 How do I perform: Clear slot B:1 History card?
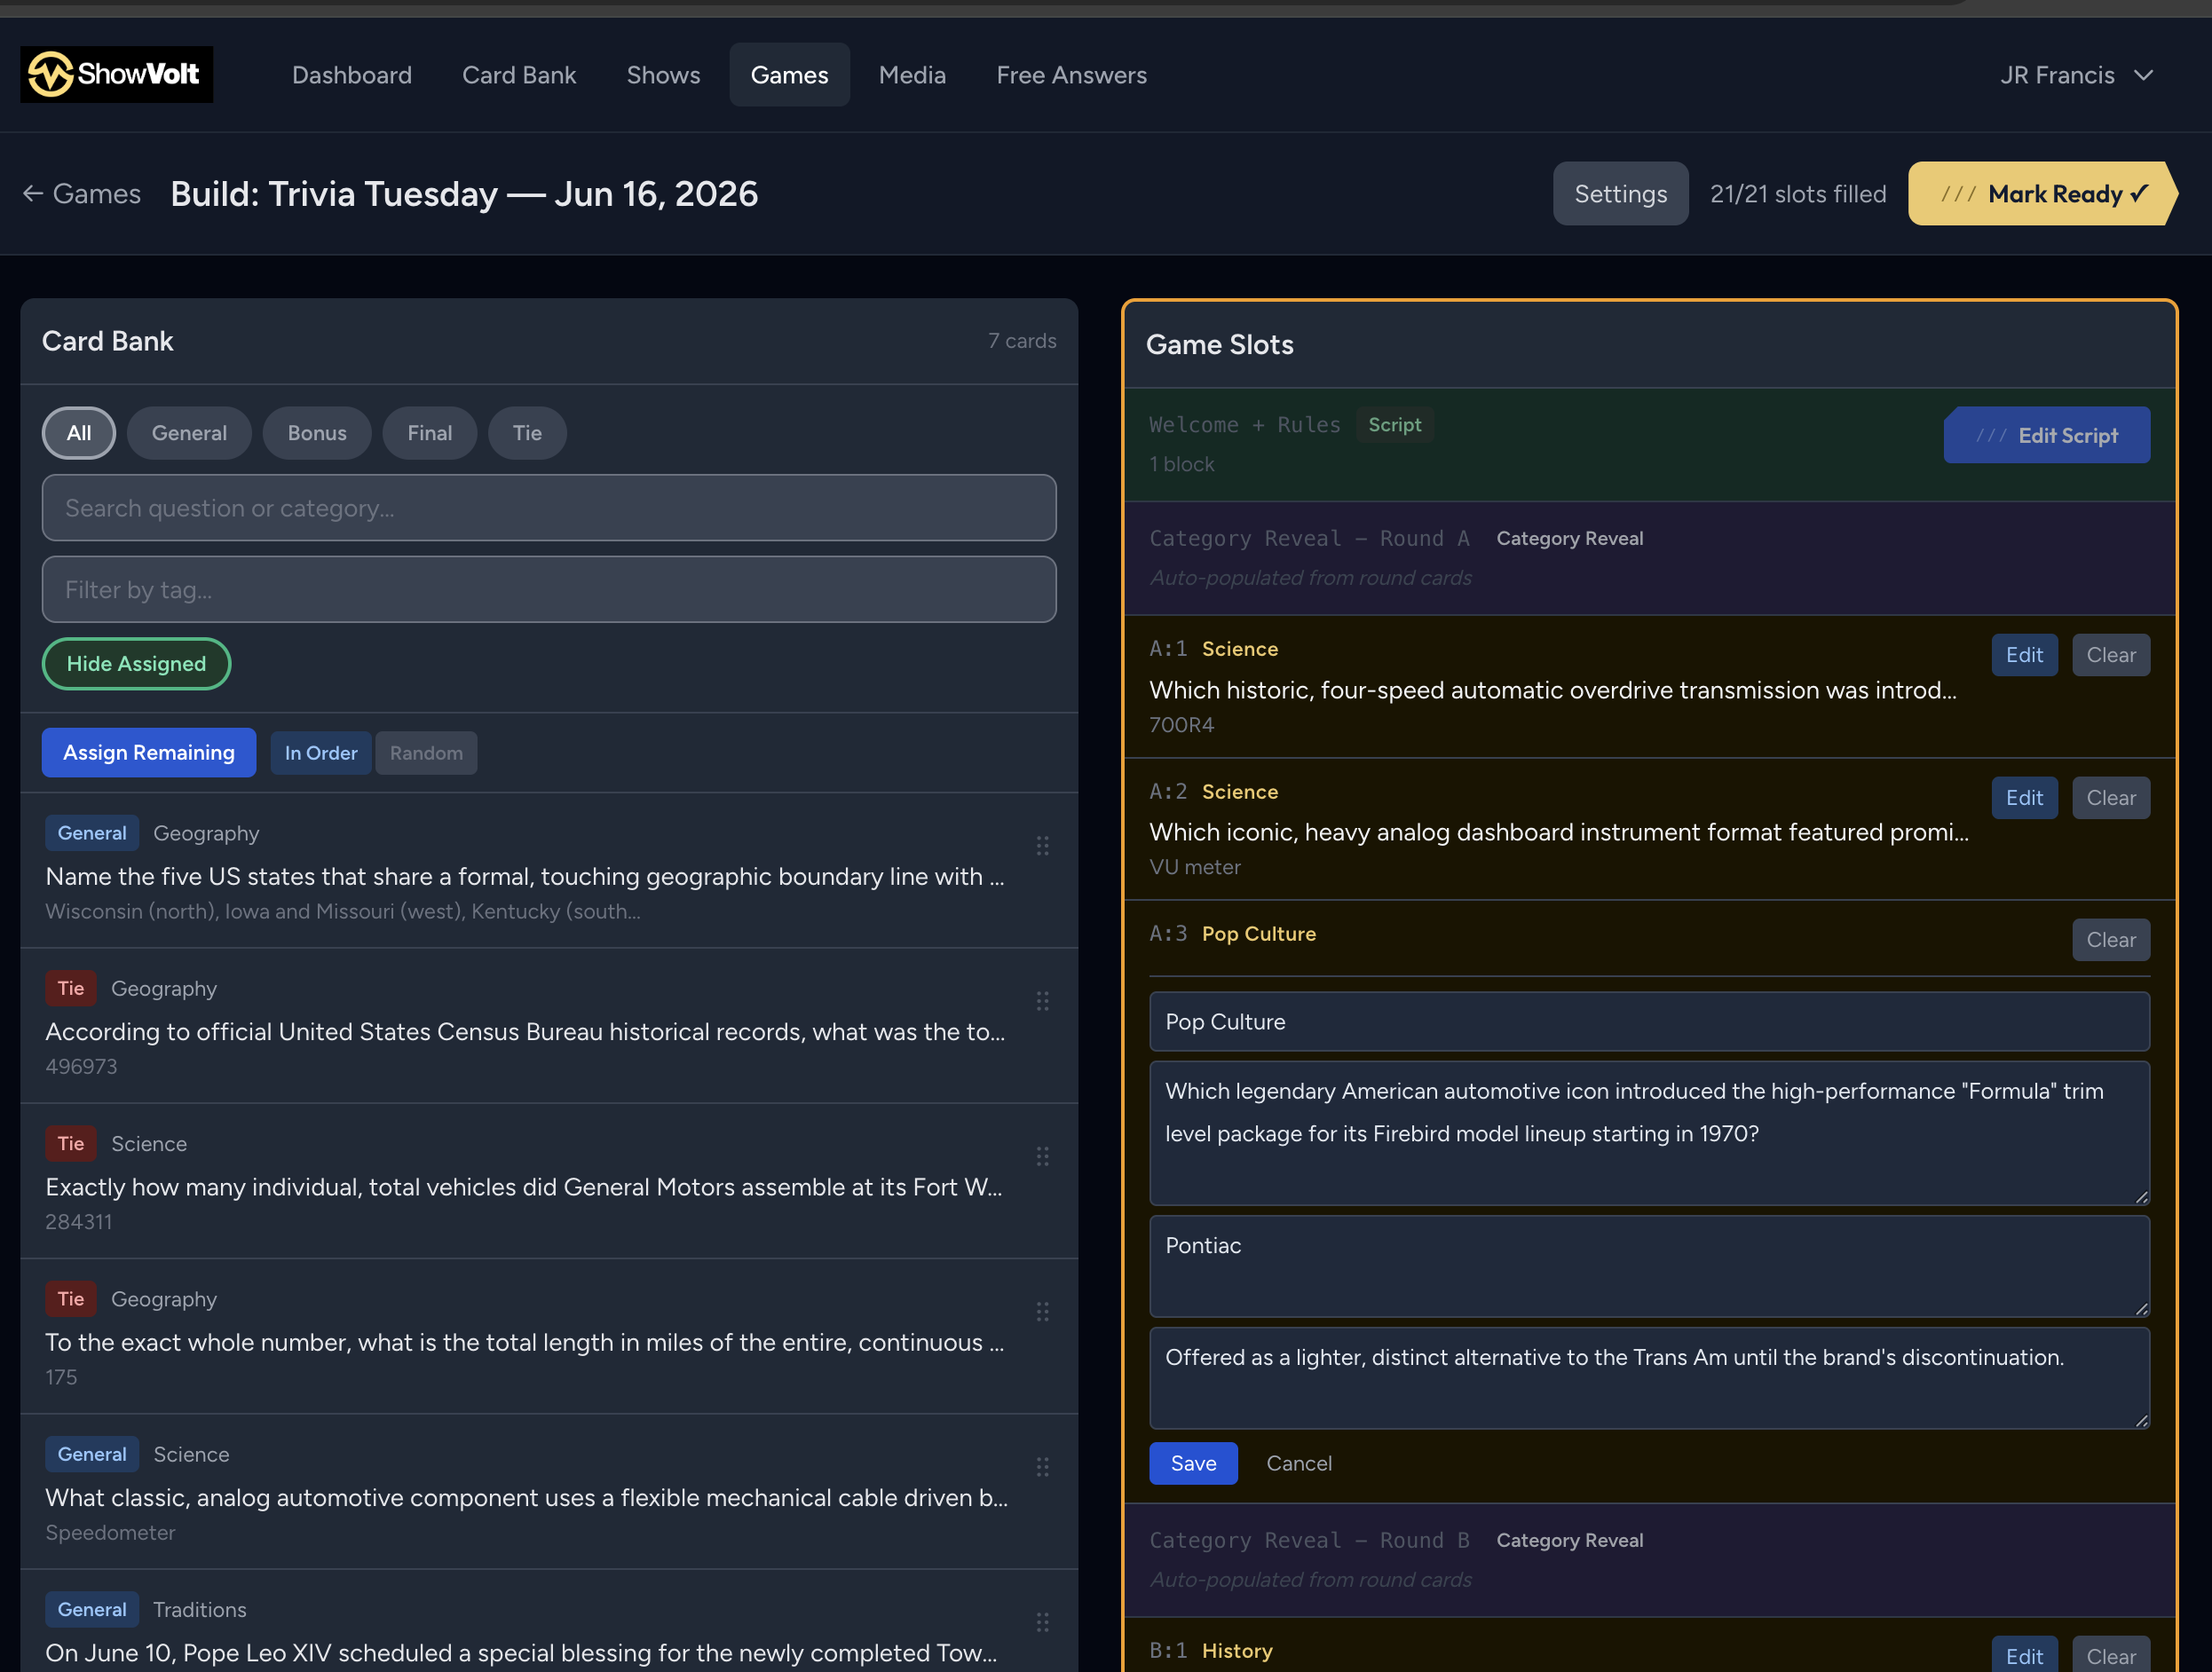(2110, 1655)
